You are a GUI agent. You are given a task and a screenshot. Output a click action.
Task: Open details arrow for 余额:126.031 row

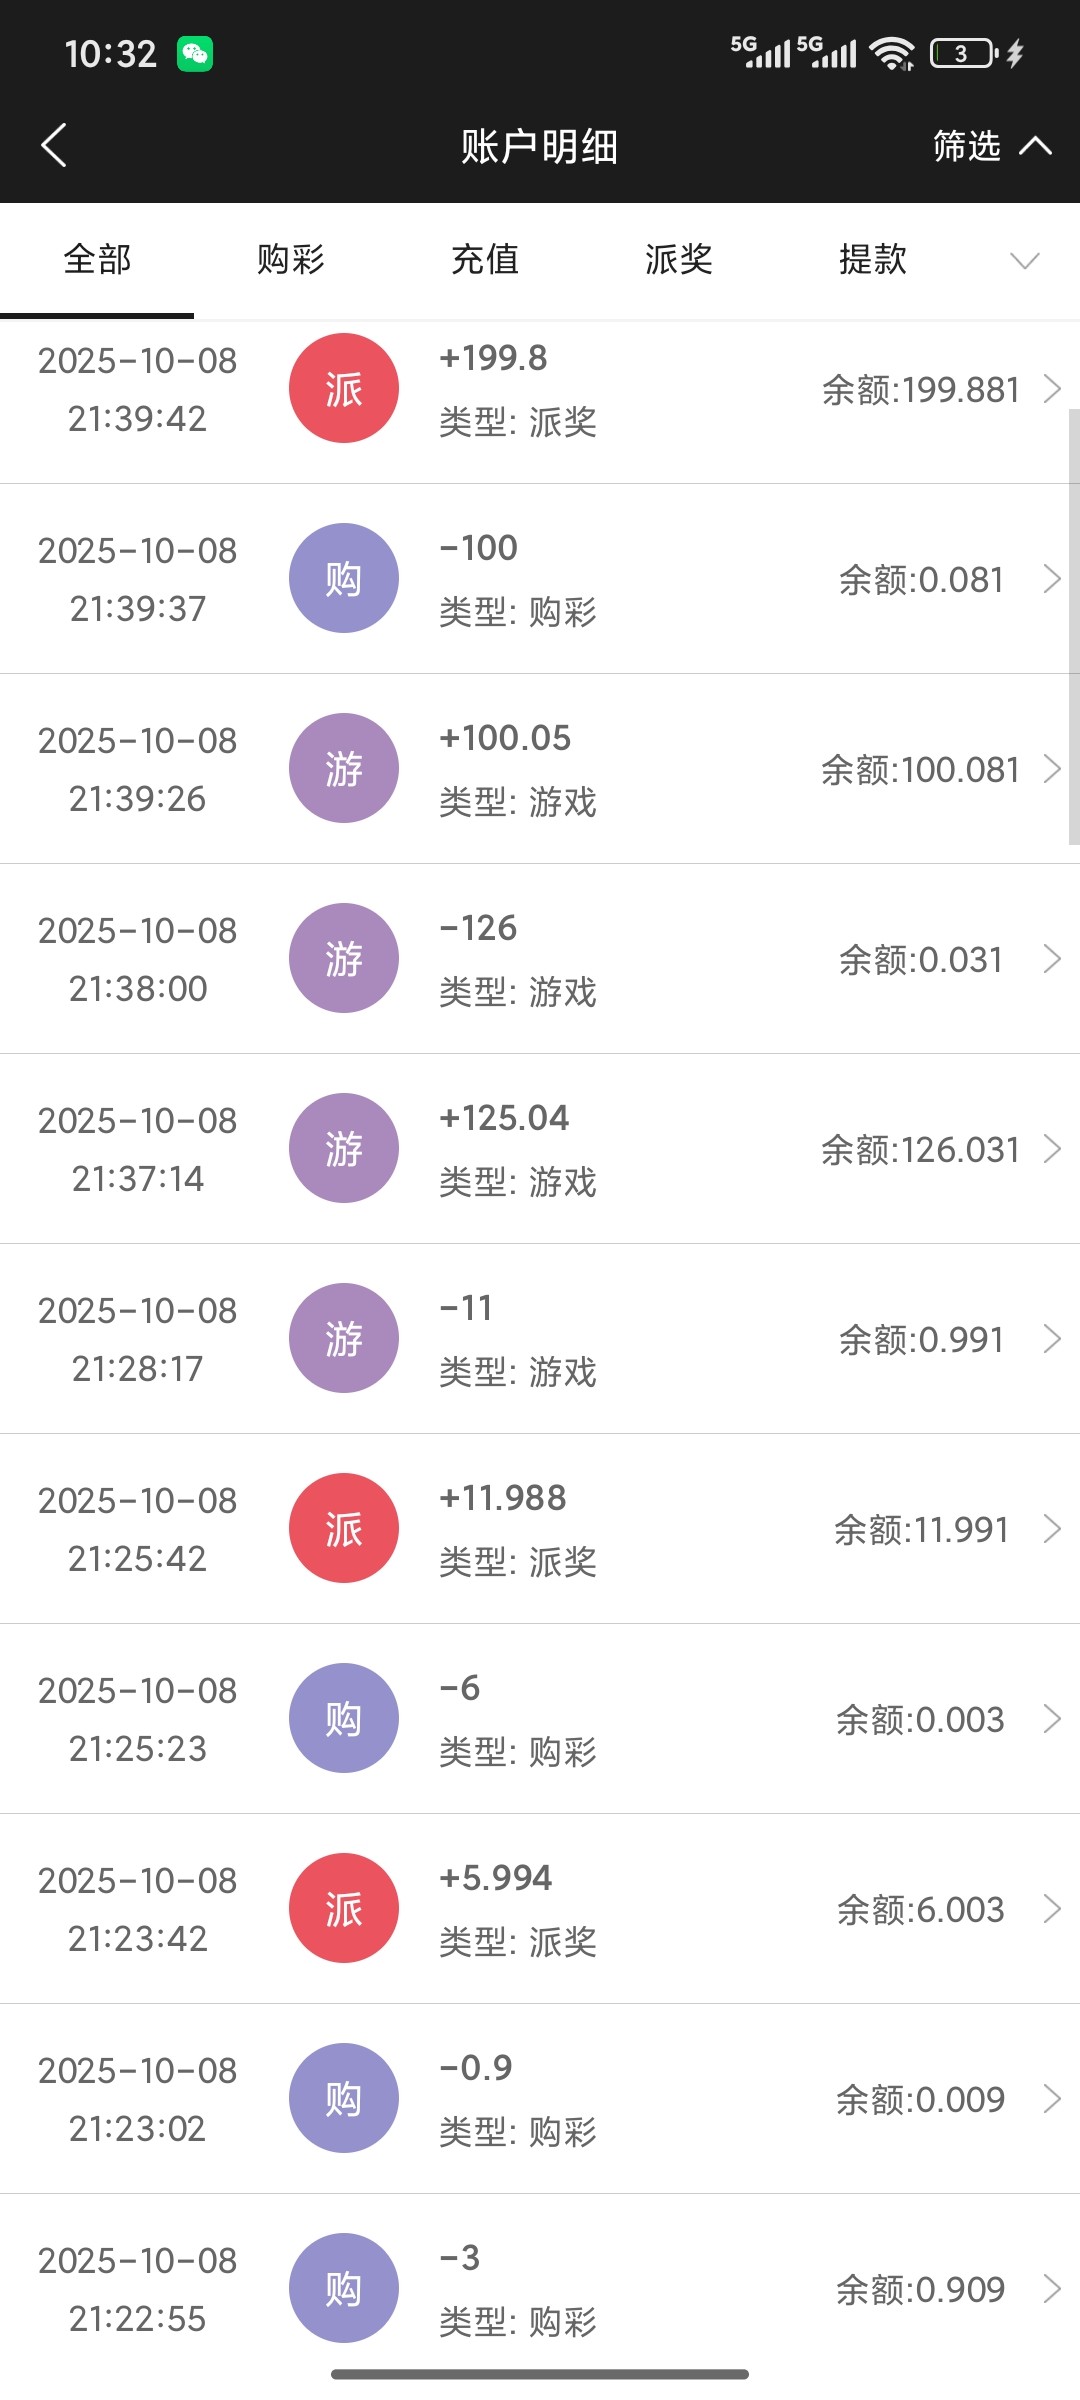pyautogui.click(x=1051, y=1149)
